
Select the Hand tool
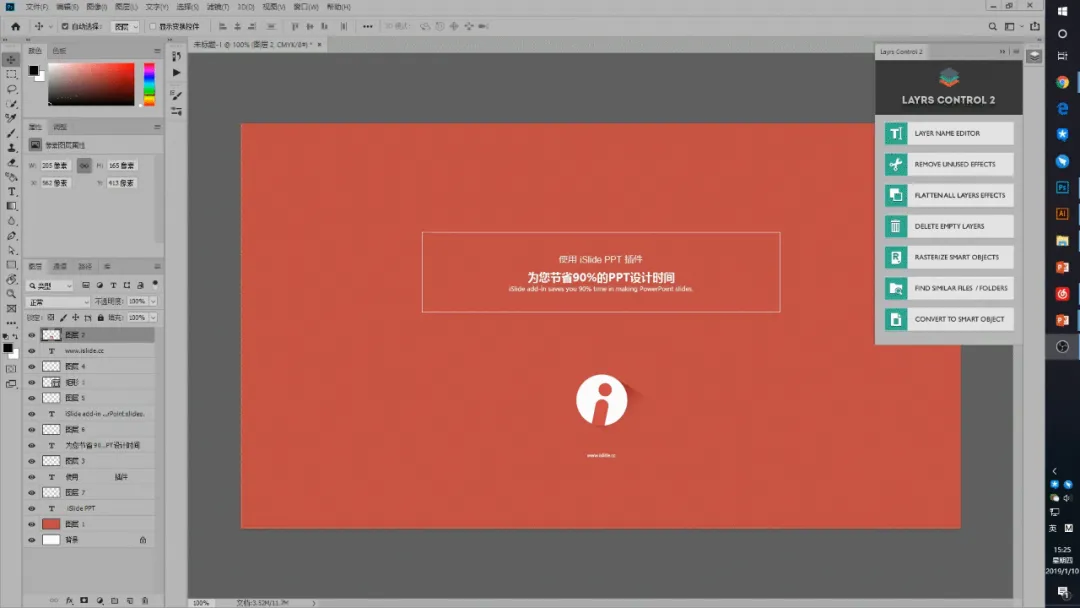click(11, 280)
